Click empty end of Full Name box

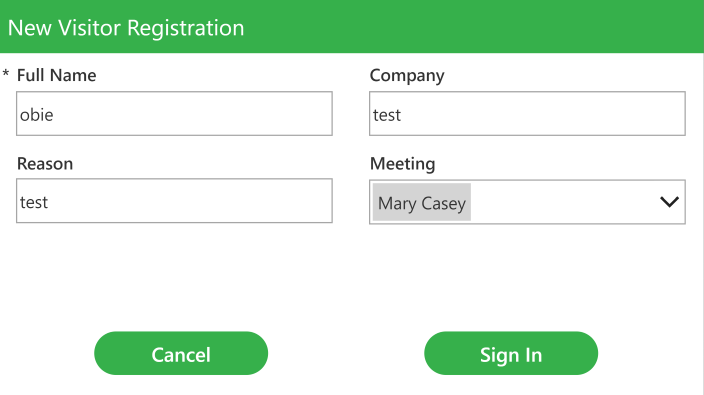(x=193, y=114)
